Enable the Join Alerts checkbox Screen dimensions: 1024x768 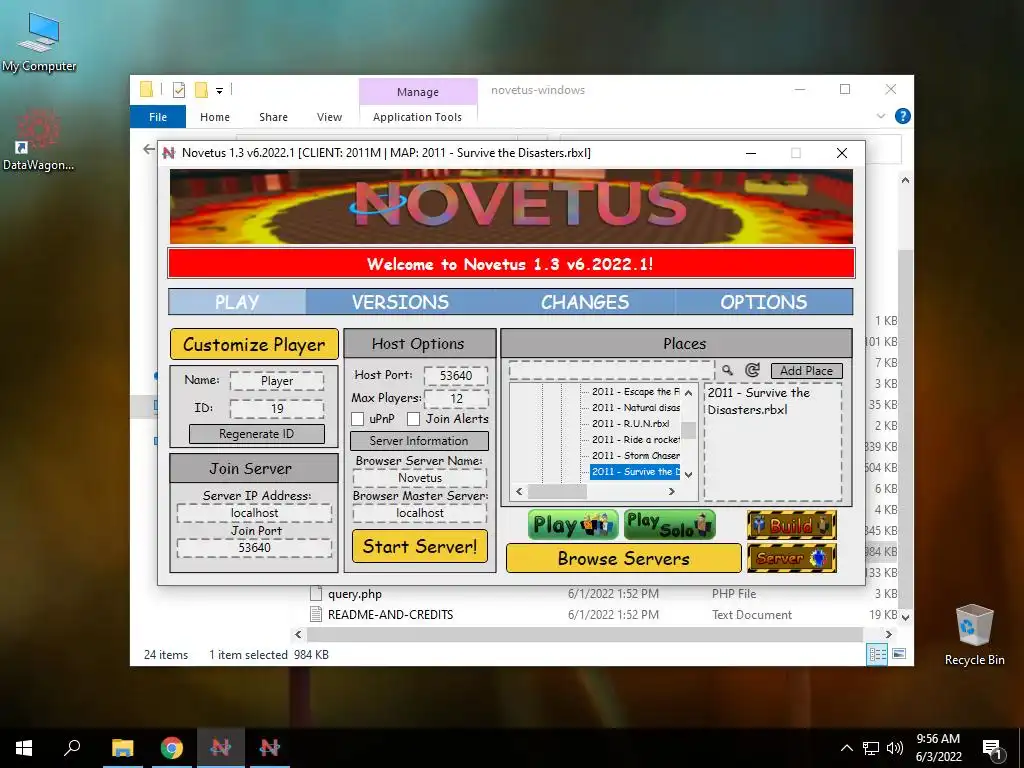click(413, 419)
